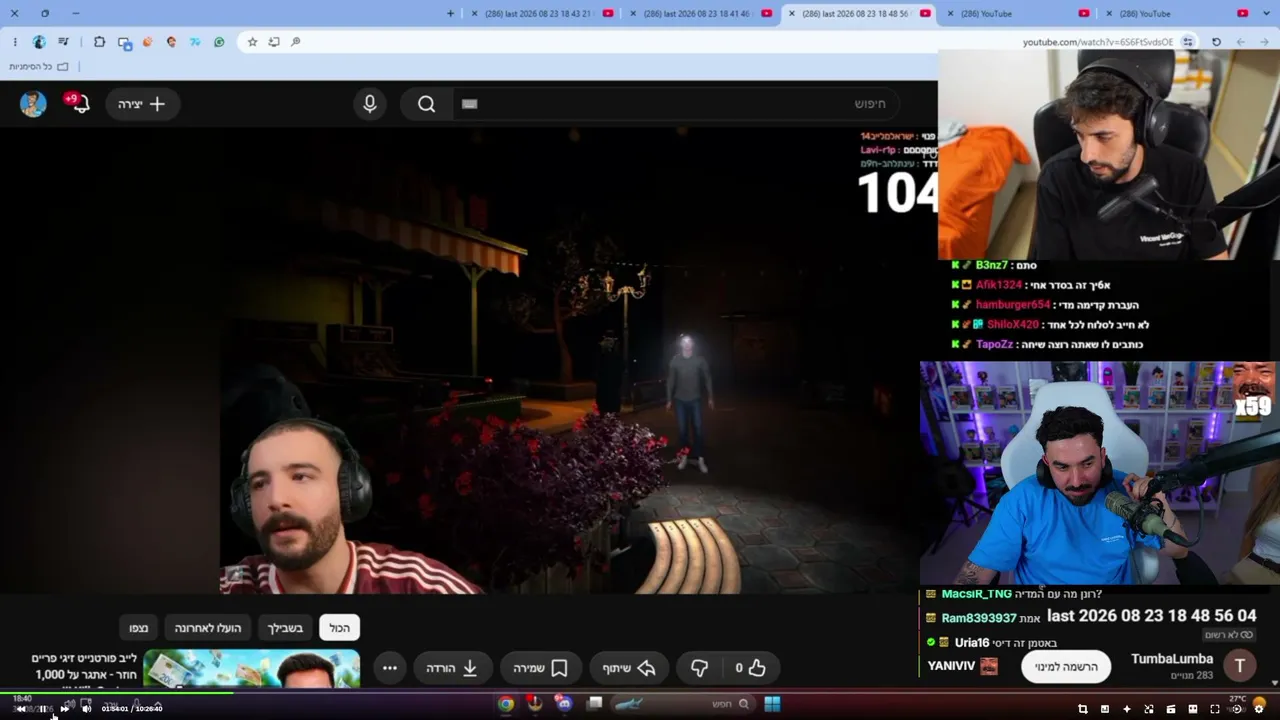
Task: Select the 'בשבילך' filter chip
Action: point(285,628)
